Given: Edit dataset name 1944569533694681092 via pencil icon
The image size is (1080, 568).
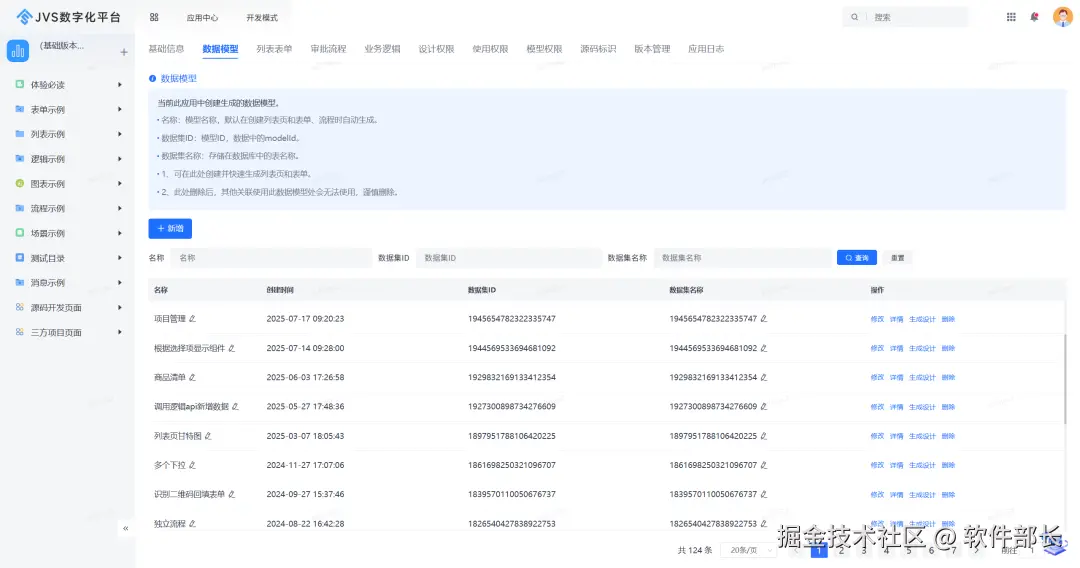Looking at the screenshot, I should pyautogui.click(x=764, y=348).
